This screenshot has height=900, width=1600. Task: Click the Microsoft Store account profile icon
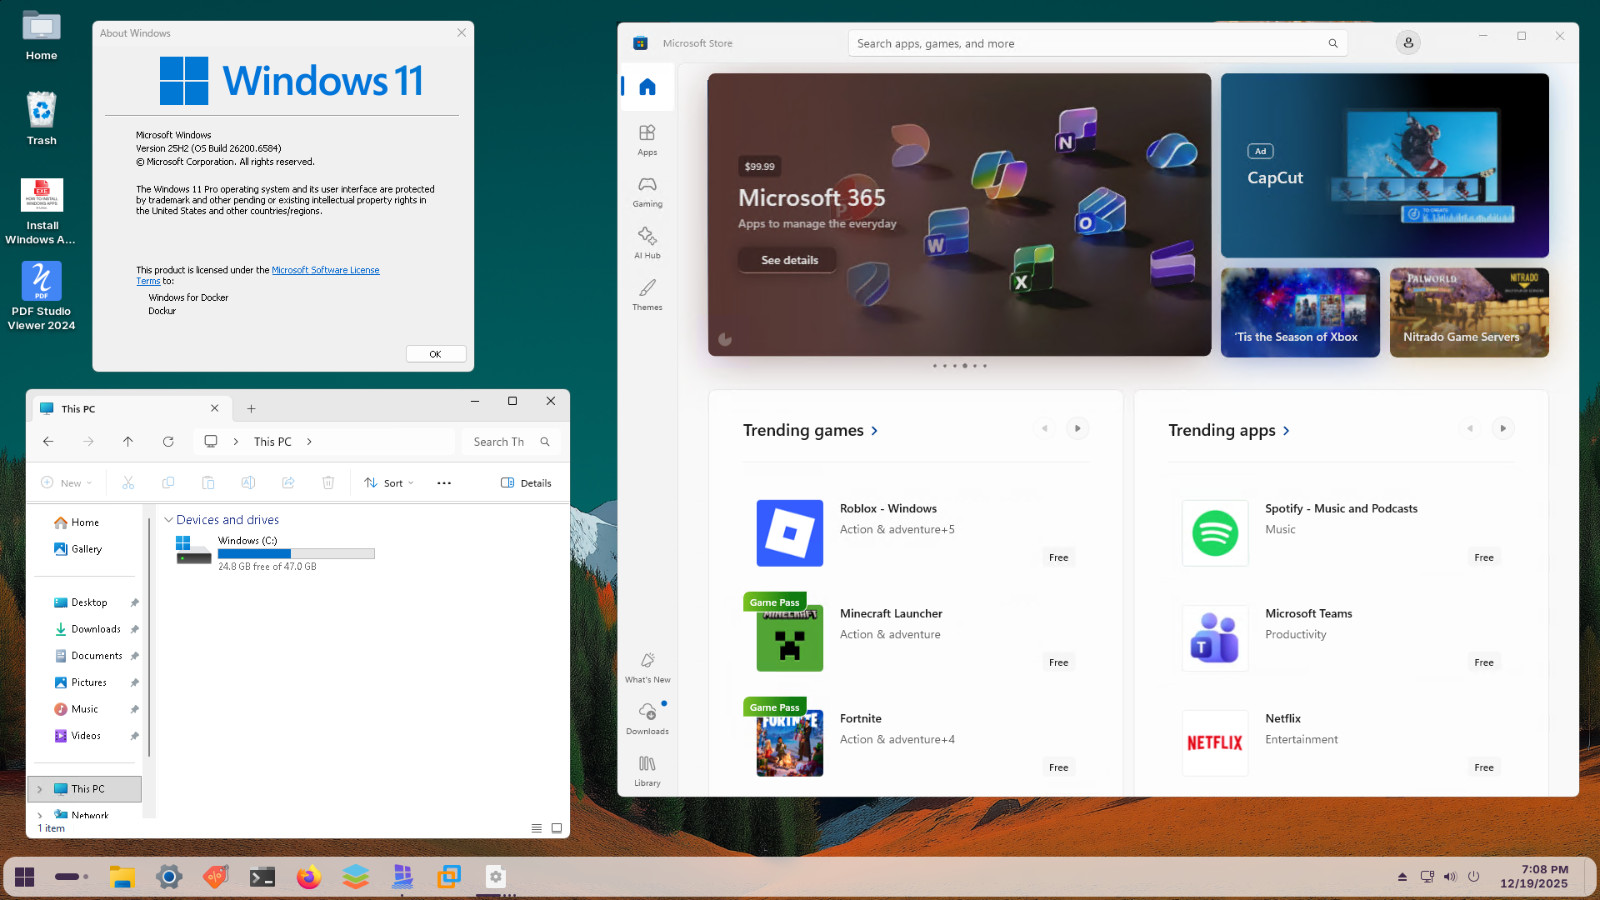pyautogui.click(x=1408, y=43)
